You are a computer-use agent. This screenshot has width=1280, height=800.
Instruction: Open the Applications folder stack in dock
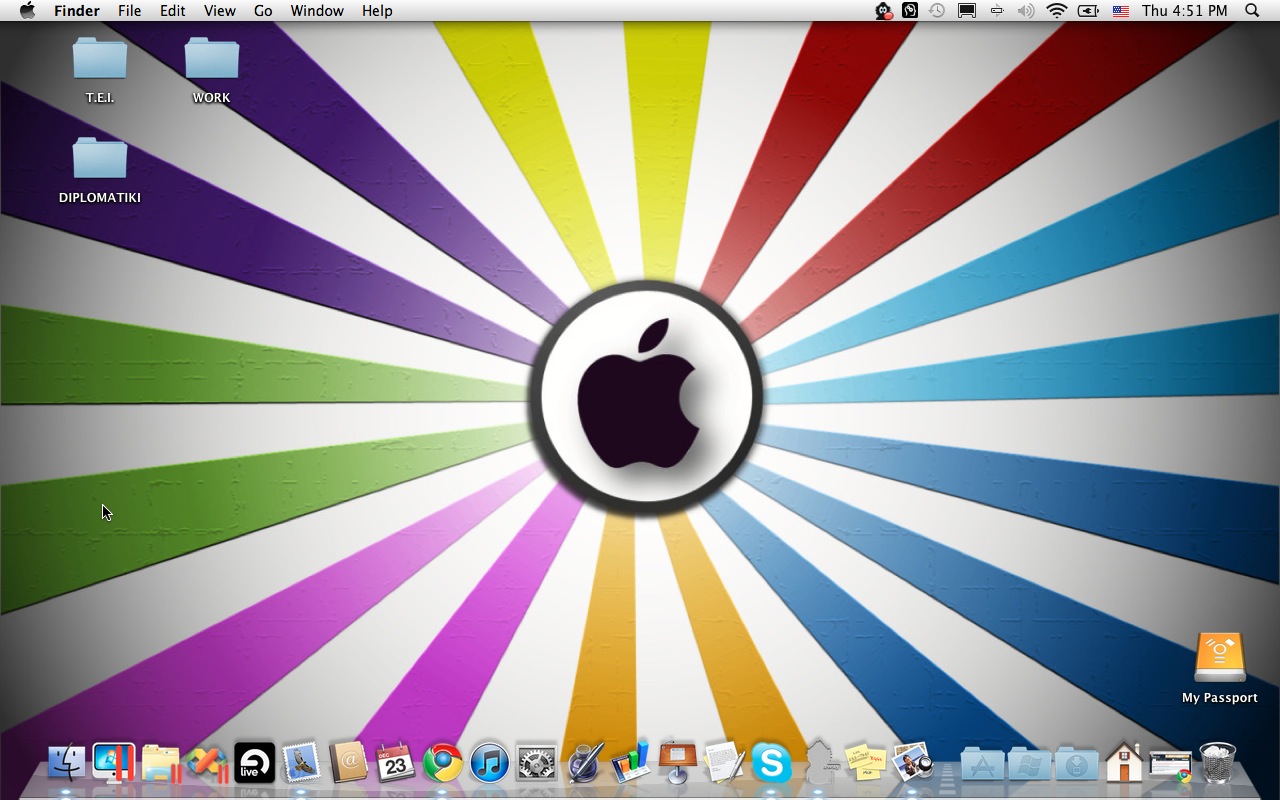point(982,765)
